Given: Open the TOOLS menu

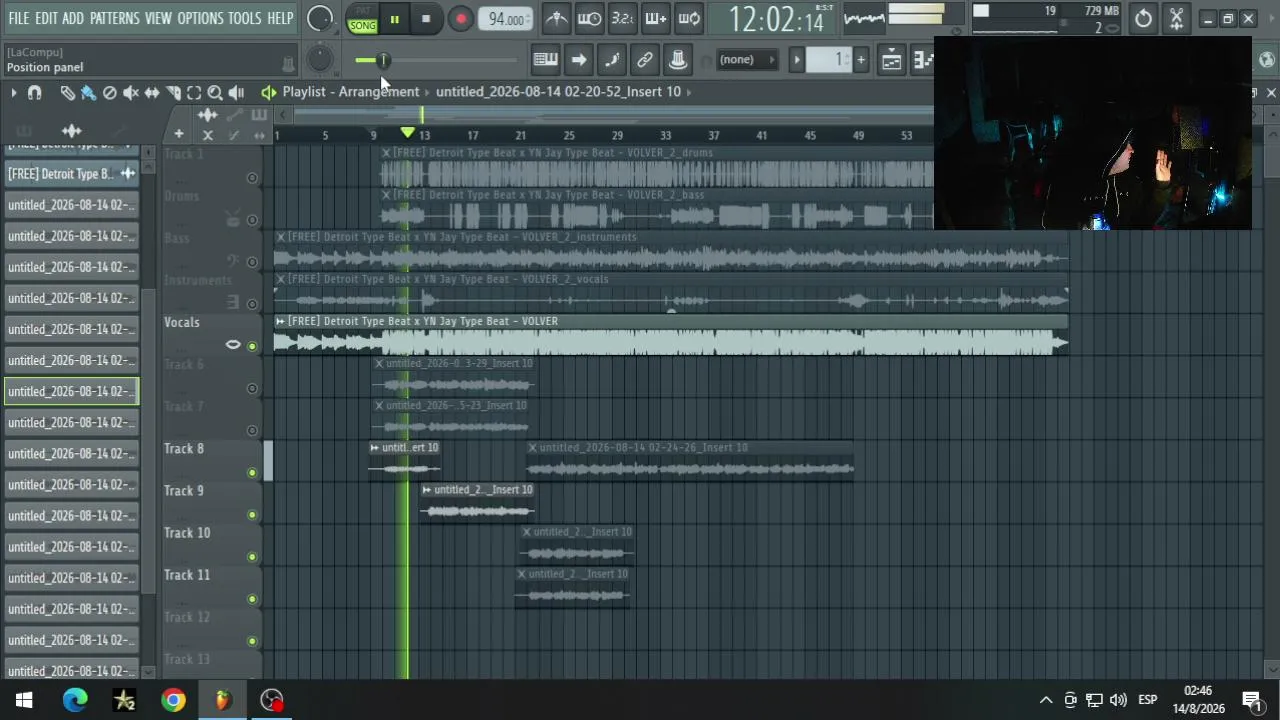Looking at the screenshot, I should pyautogui.click(x=245, y=19).
